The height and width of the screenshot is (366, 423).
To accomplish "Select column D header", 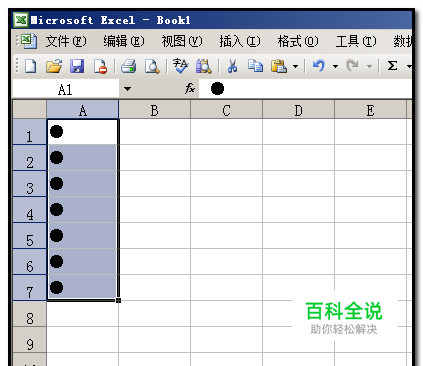I will pyautogui.click(x=298, y=110).
